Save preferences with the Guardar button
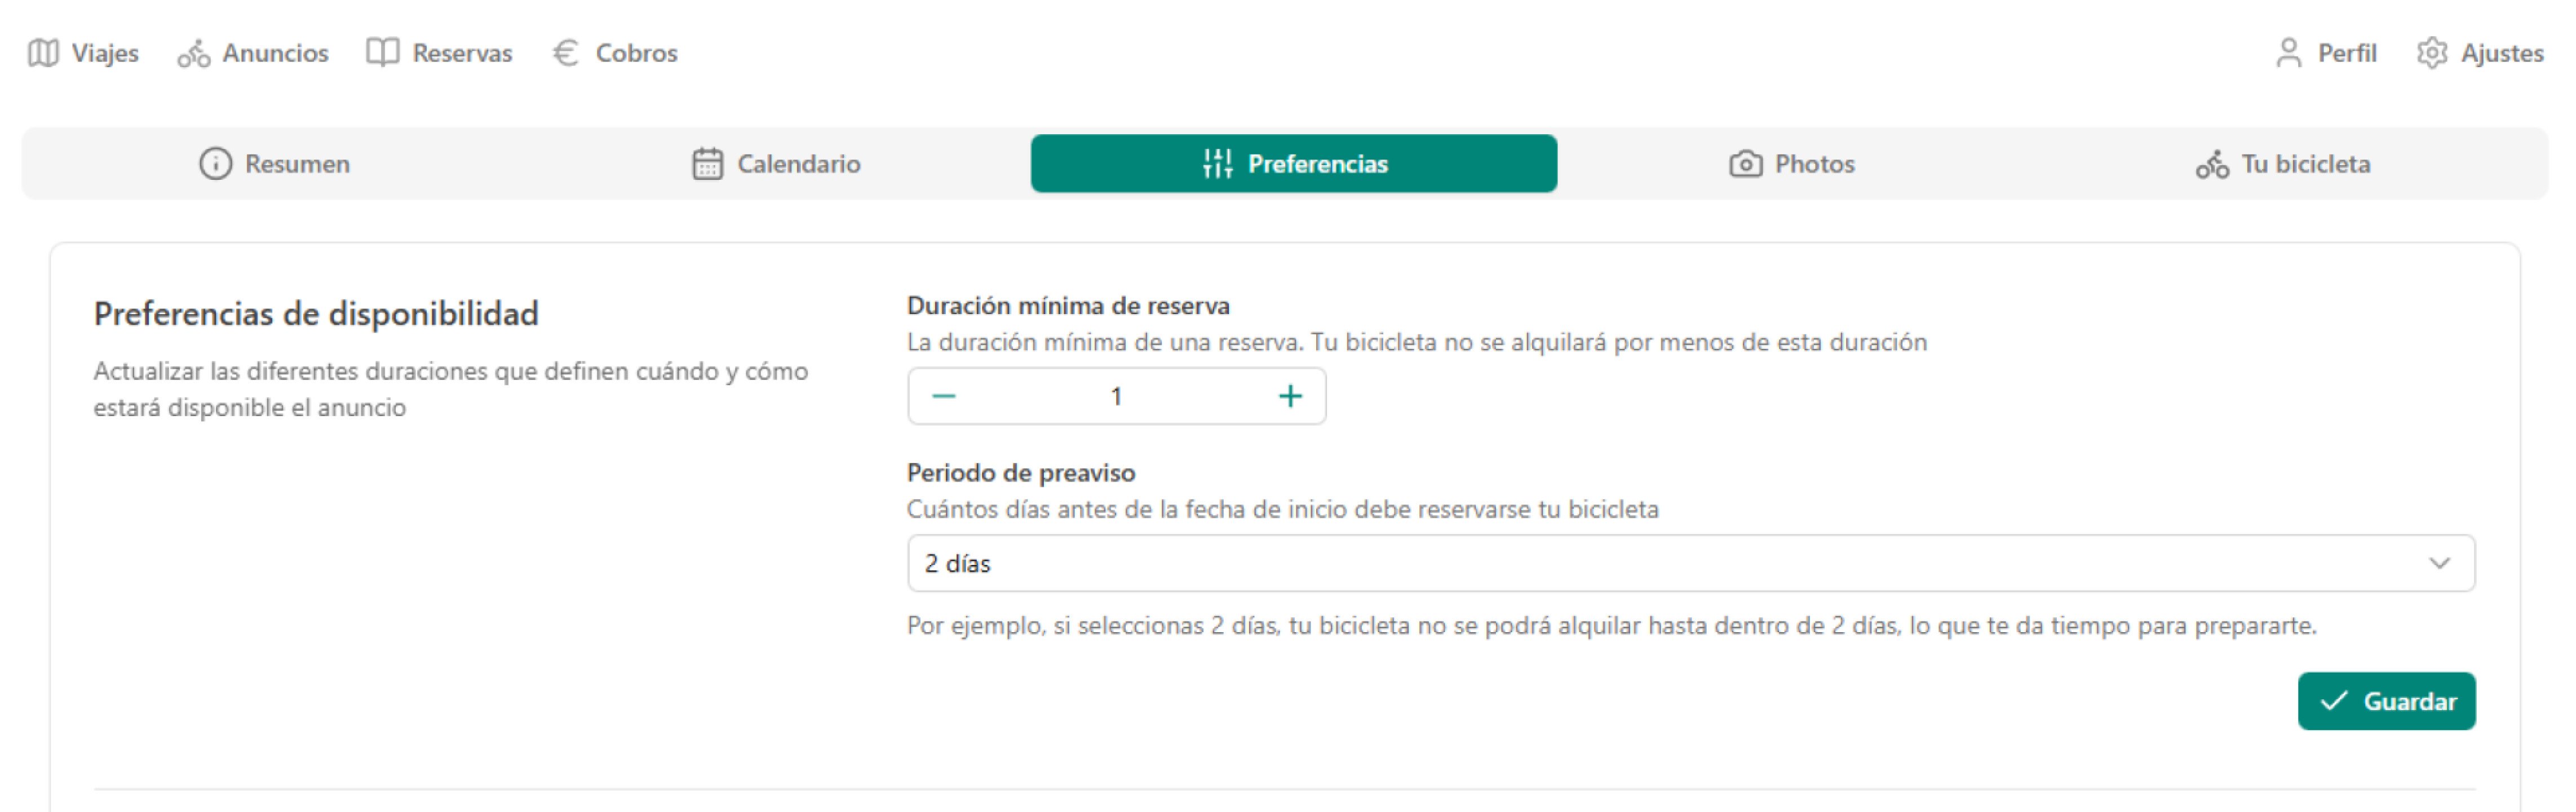This screenshot has height=812, width=2576. (x=2388, y=701)
